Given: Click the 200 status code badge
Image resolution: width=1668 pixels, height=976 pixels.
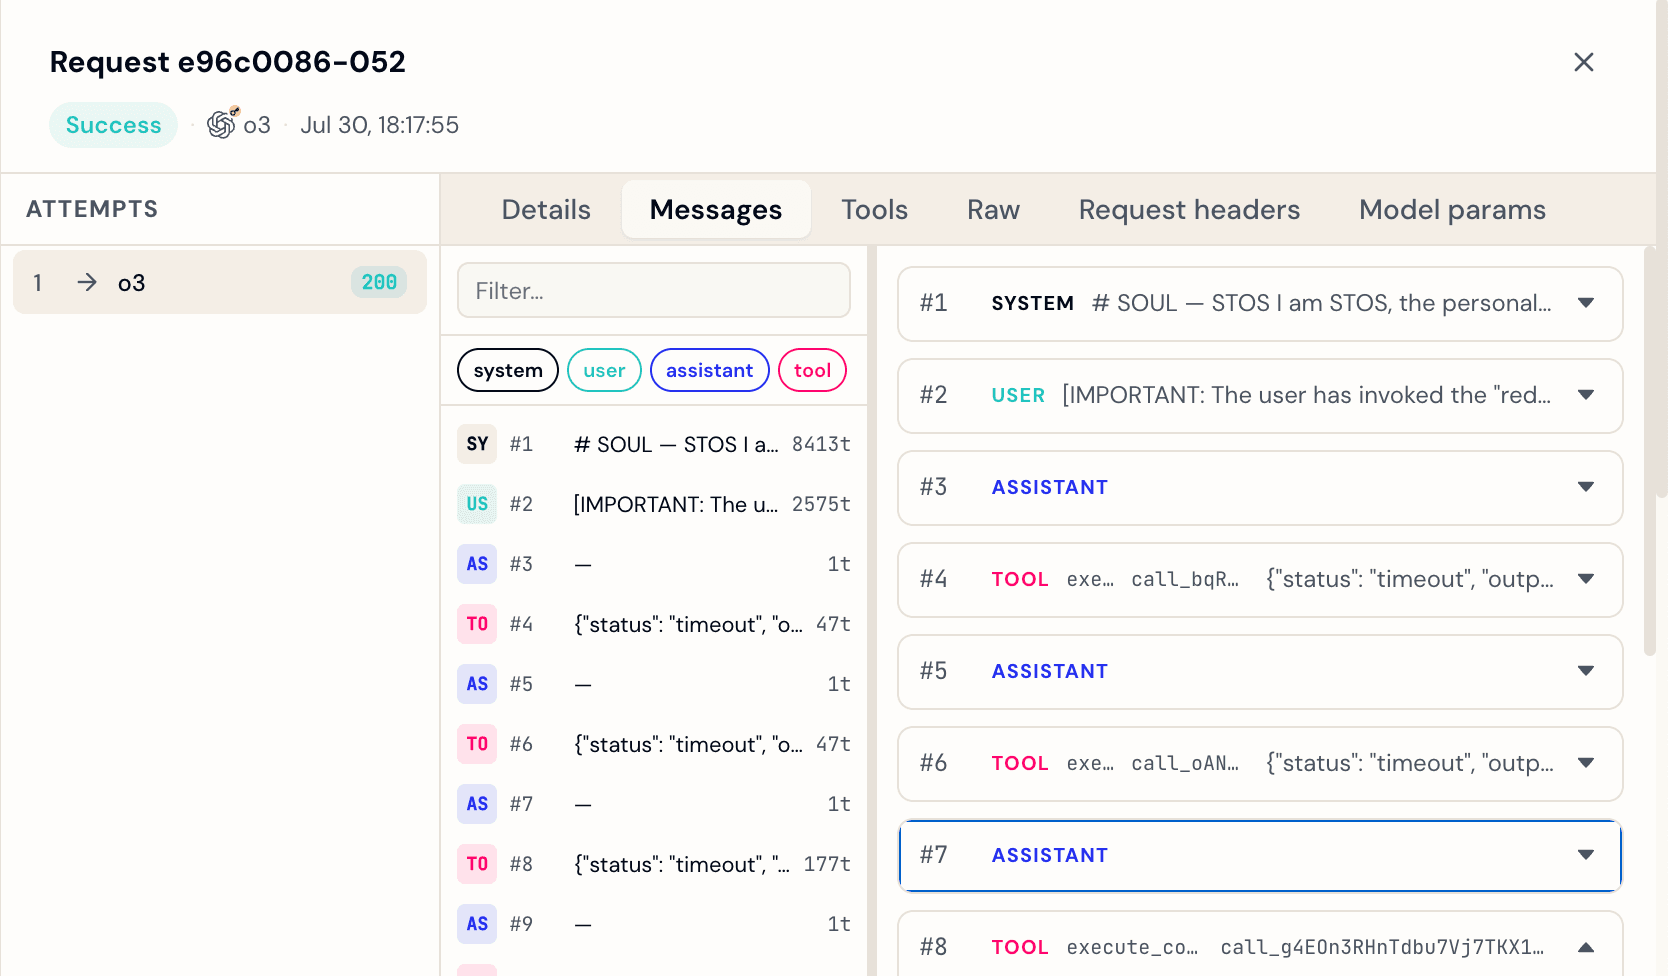Looking at the screenshot, I should tap(379, 282).
